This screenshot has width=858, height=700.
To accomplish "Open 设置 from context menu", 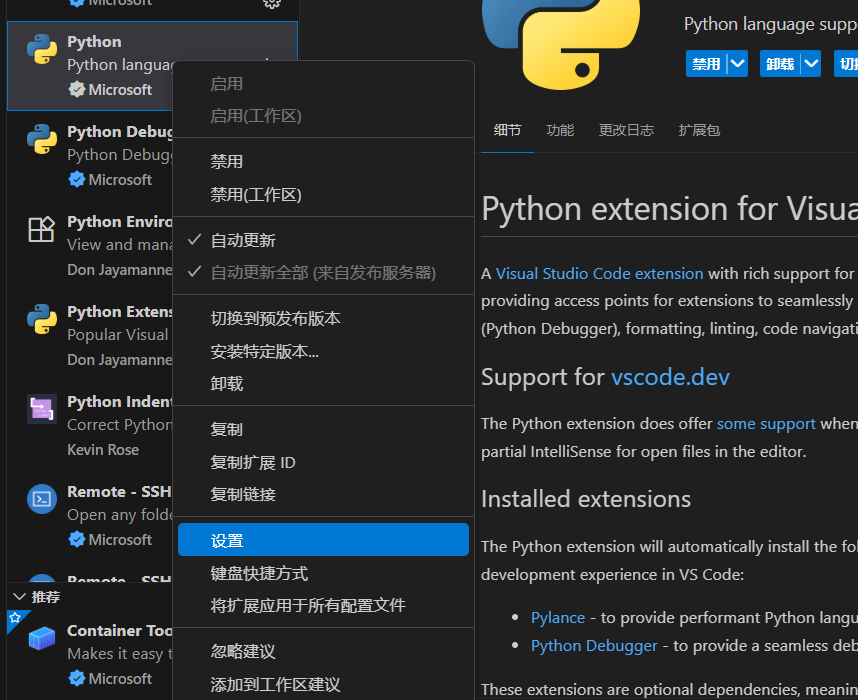I will pyautogui.click(x=323, y=540).
